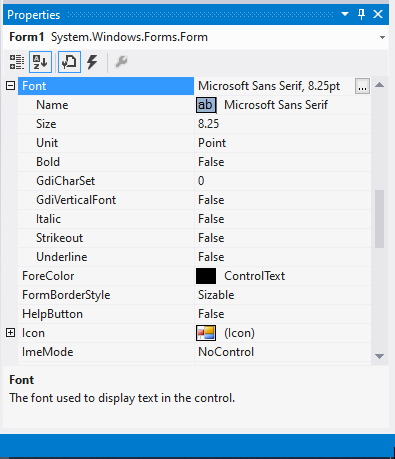
Task: Open font dialog with ellipsis button
Action: [362, 86]
